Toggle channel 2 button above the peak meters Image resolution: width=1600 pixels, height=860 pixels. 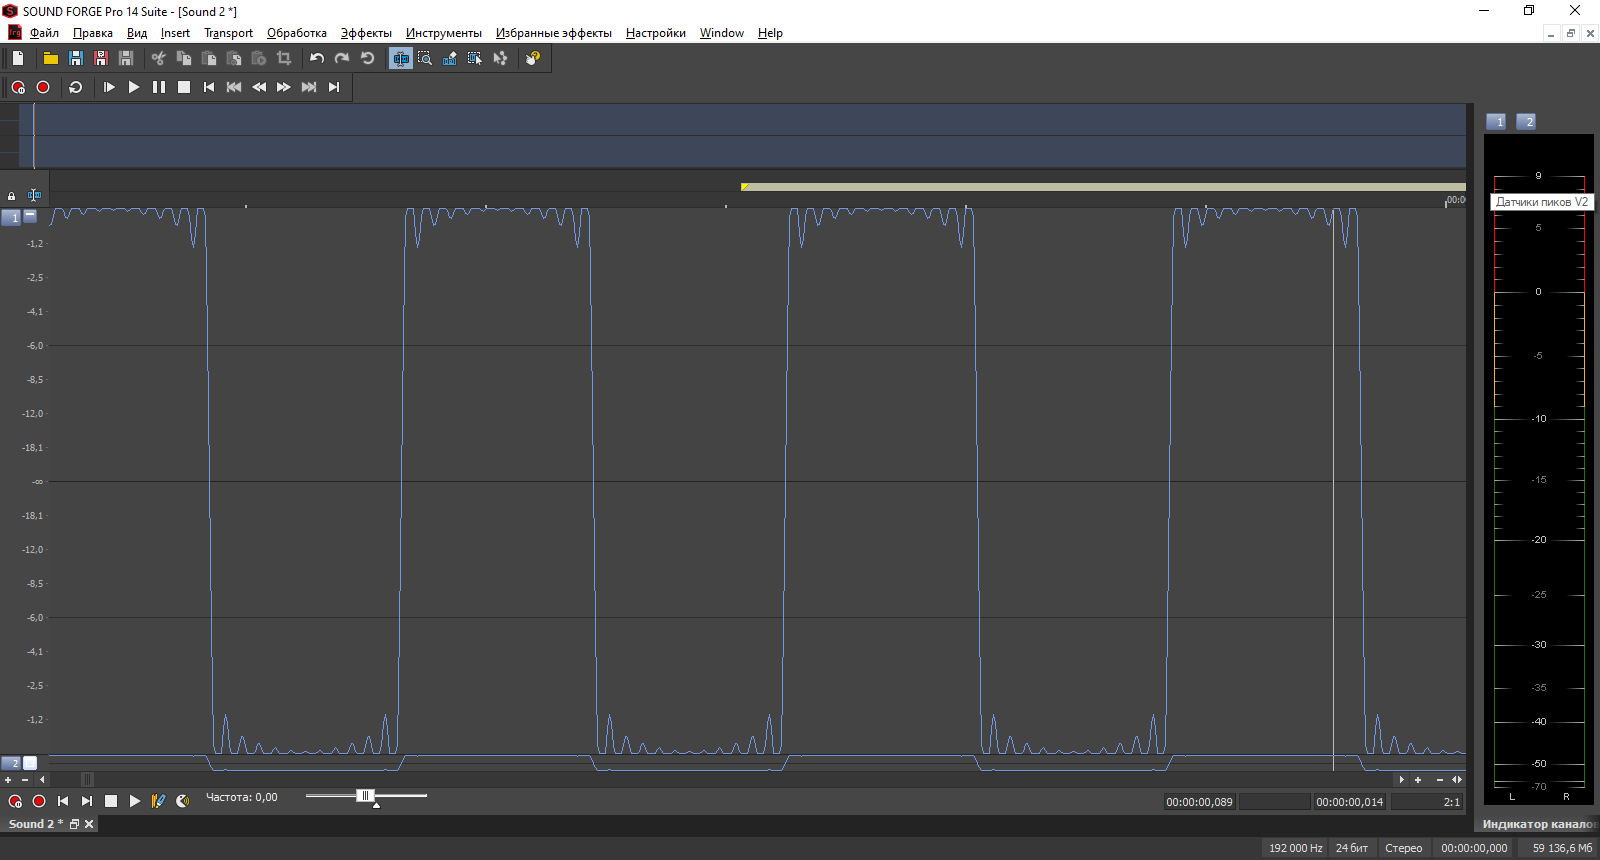point(1526,122)
